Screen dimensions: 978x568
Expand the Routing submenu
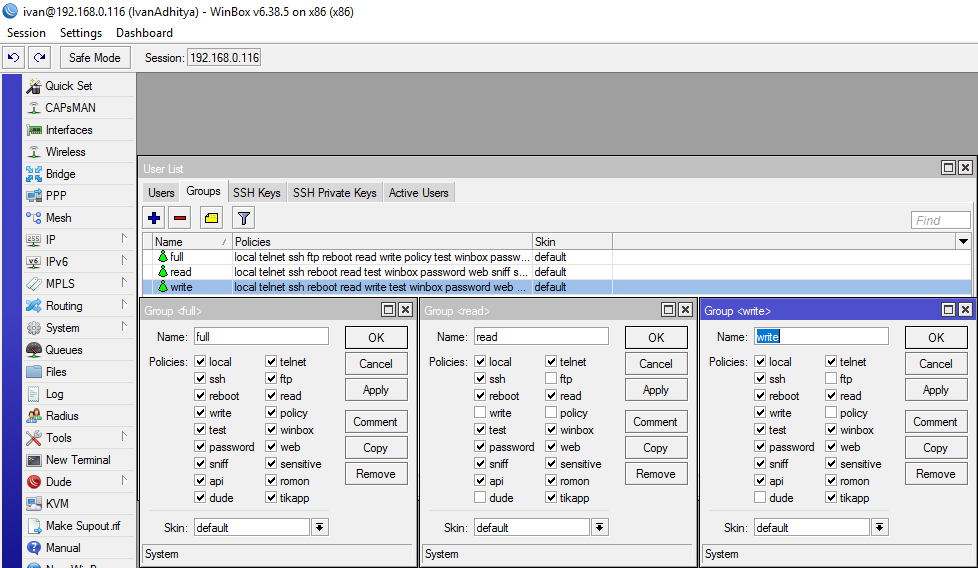(x=124, y=305)
